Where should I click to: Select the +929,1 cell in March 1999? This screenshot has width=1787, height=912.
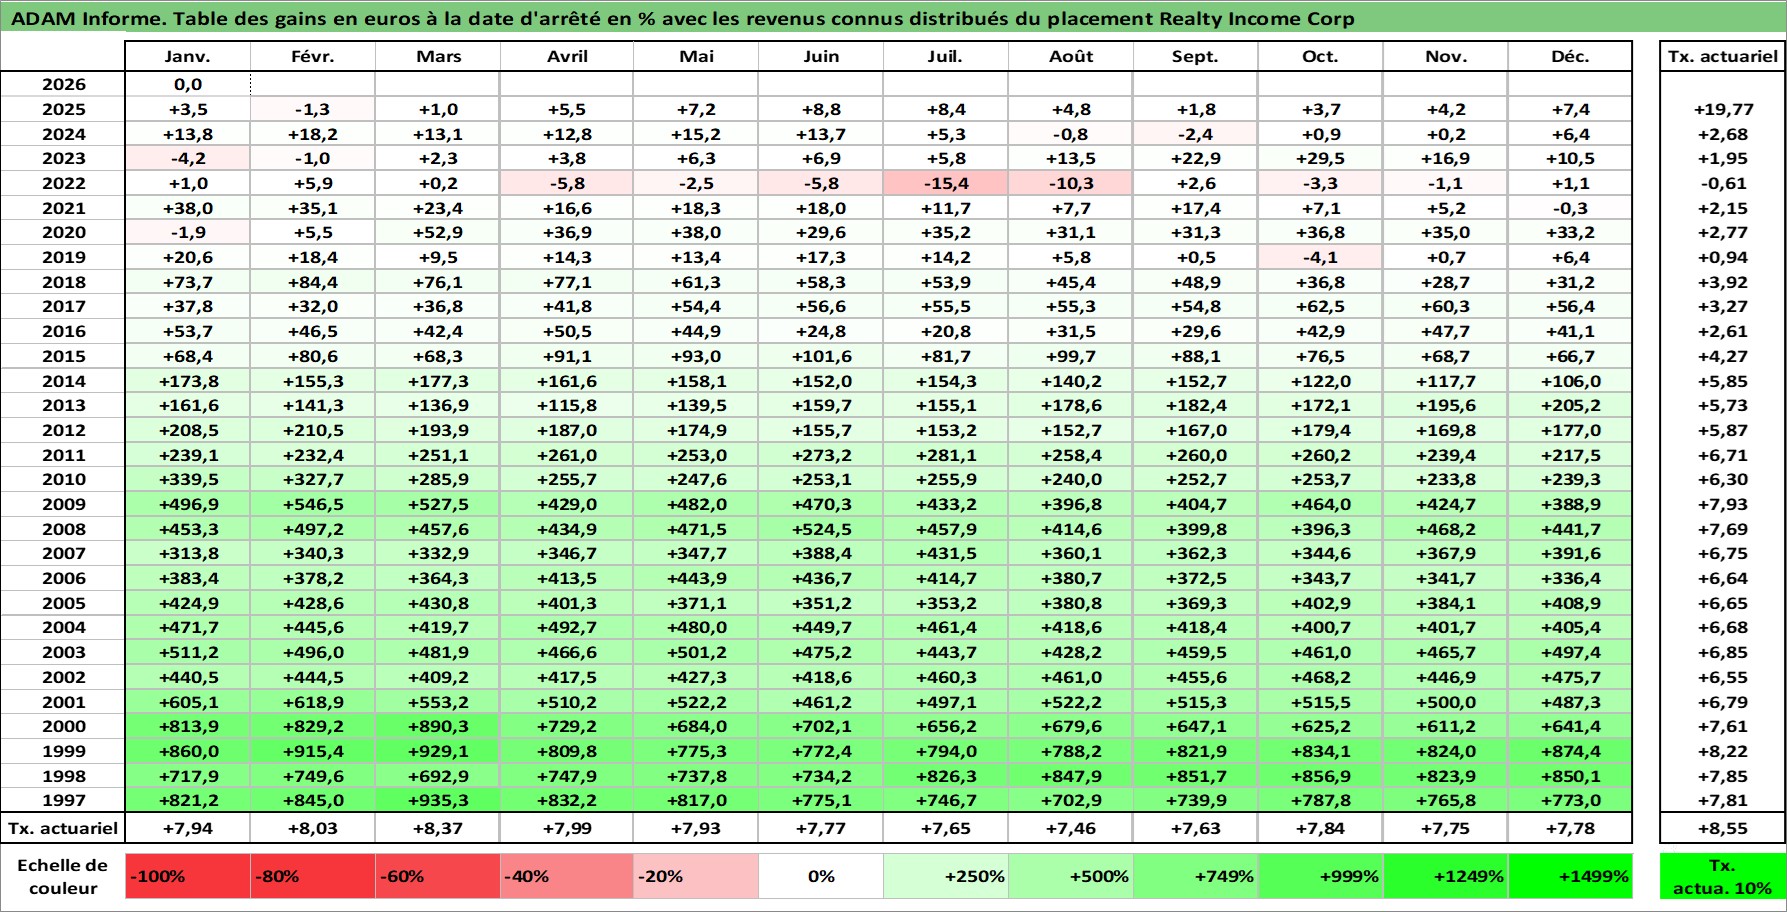point(438,751)
